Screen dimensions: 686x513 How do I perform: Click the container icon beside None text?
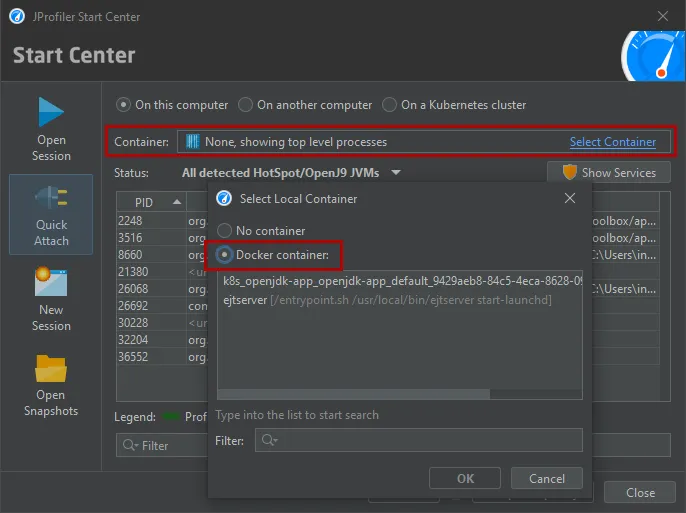192,142
